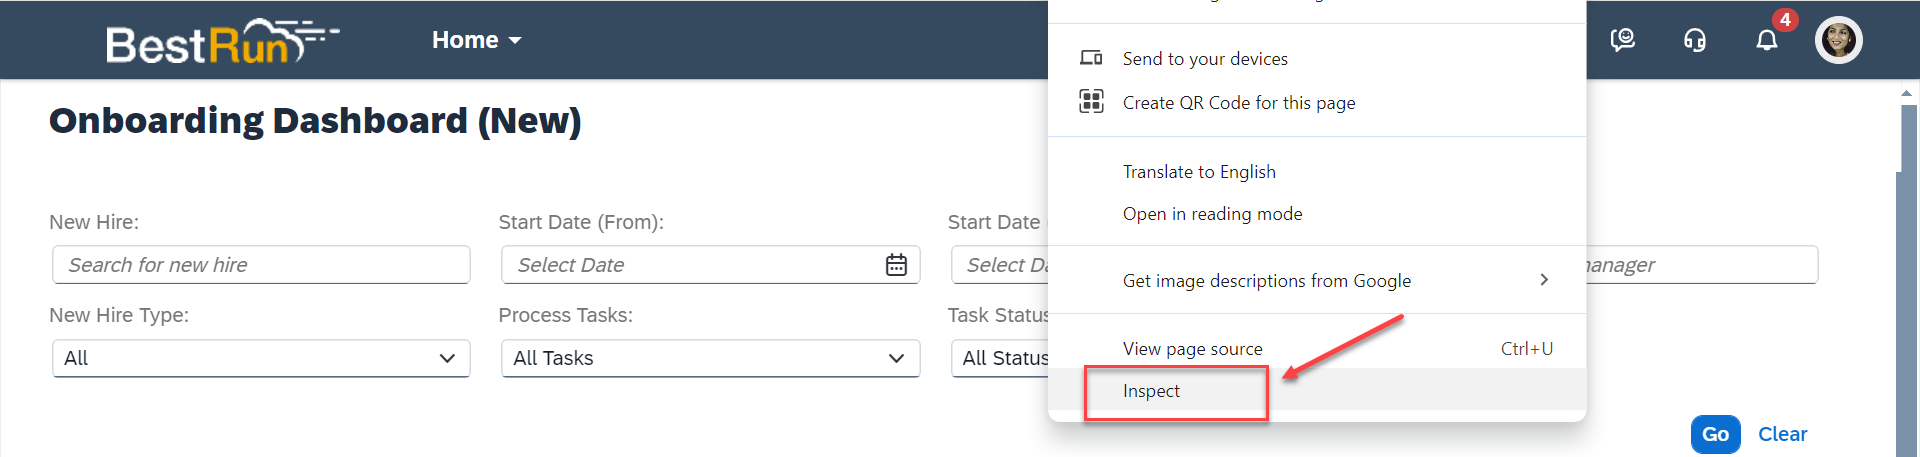Expand the New Hire Type dropdown
This screenshot has height=457, width=1920.
[261, 358]
